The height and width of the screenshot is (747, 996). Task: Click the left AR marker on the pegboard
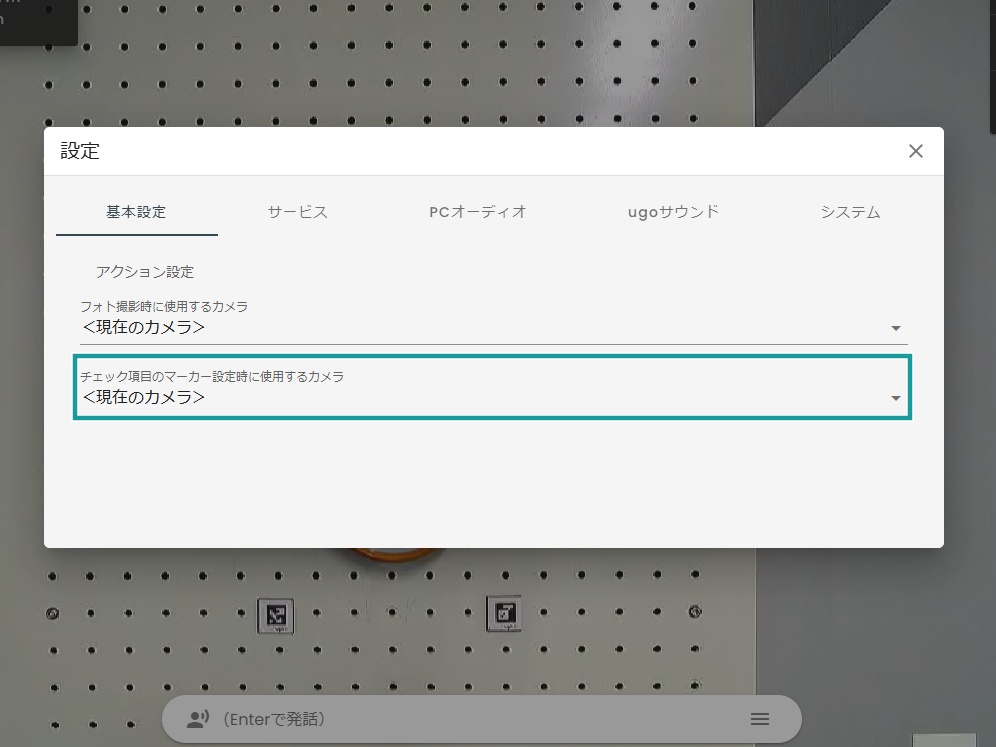pyautogui.click(x=276, y=616)
